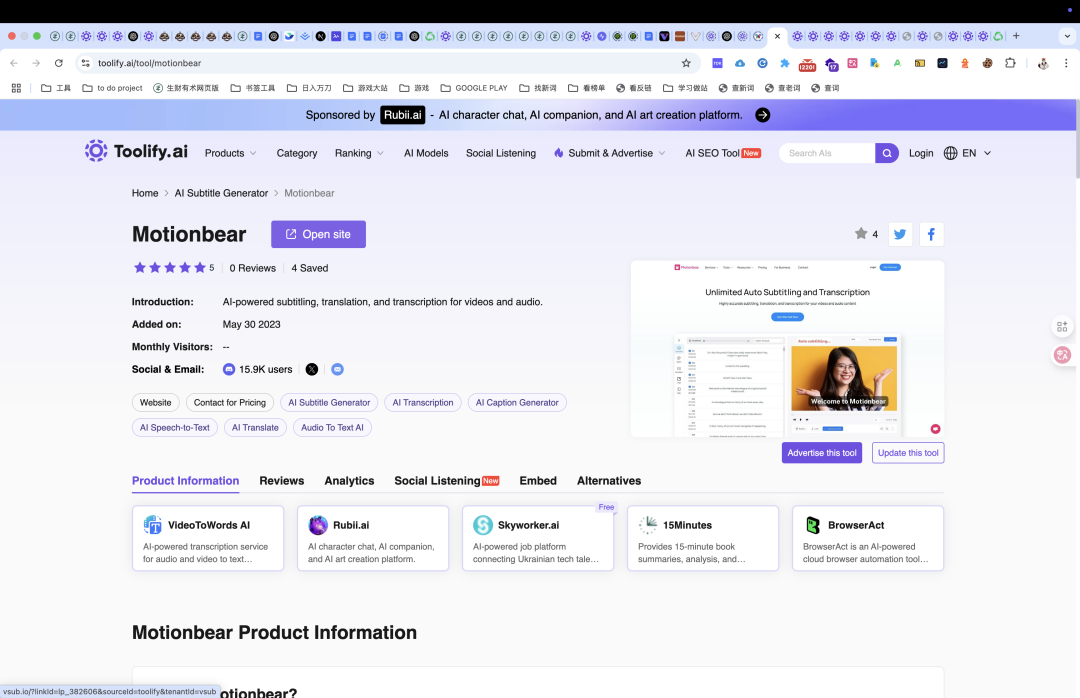Open BrowserAct card icon
Image resolution: width=1080 pixels, height=698 pixels.
coord(813,525)
